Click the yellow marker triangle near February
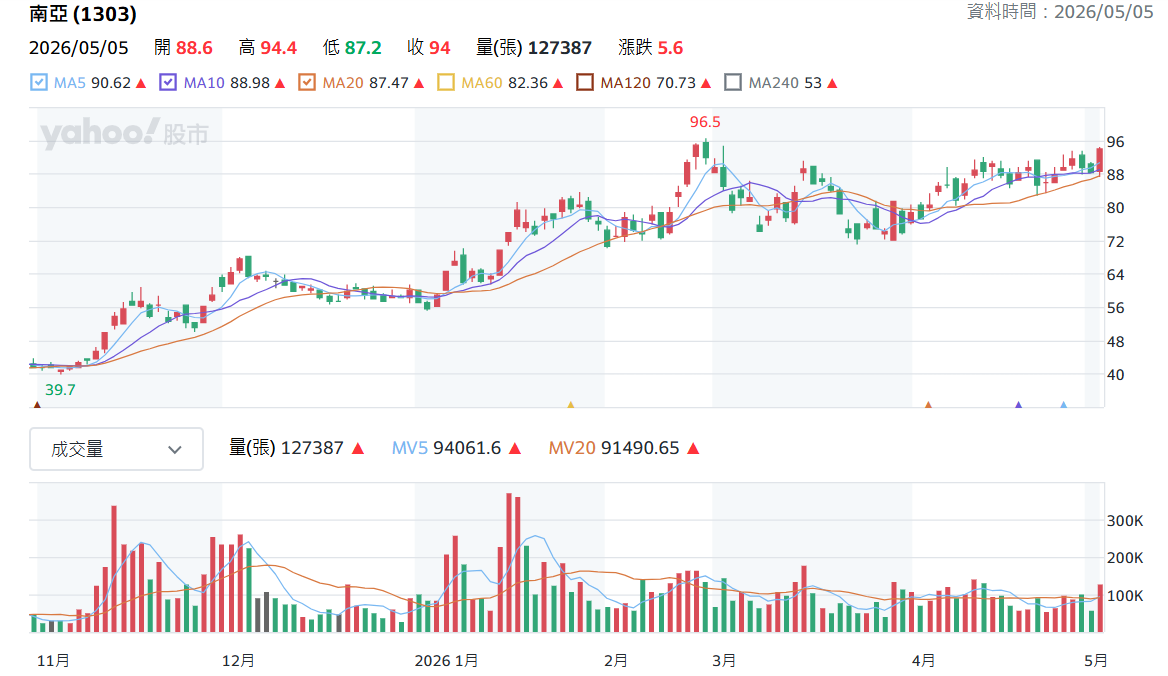The width and height of the screenshot is (1168, 676). (x=571, y=404)
